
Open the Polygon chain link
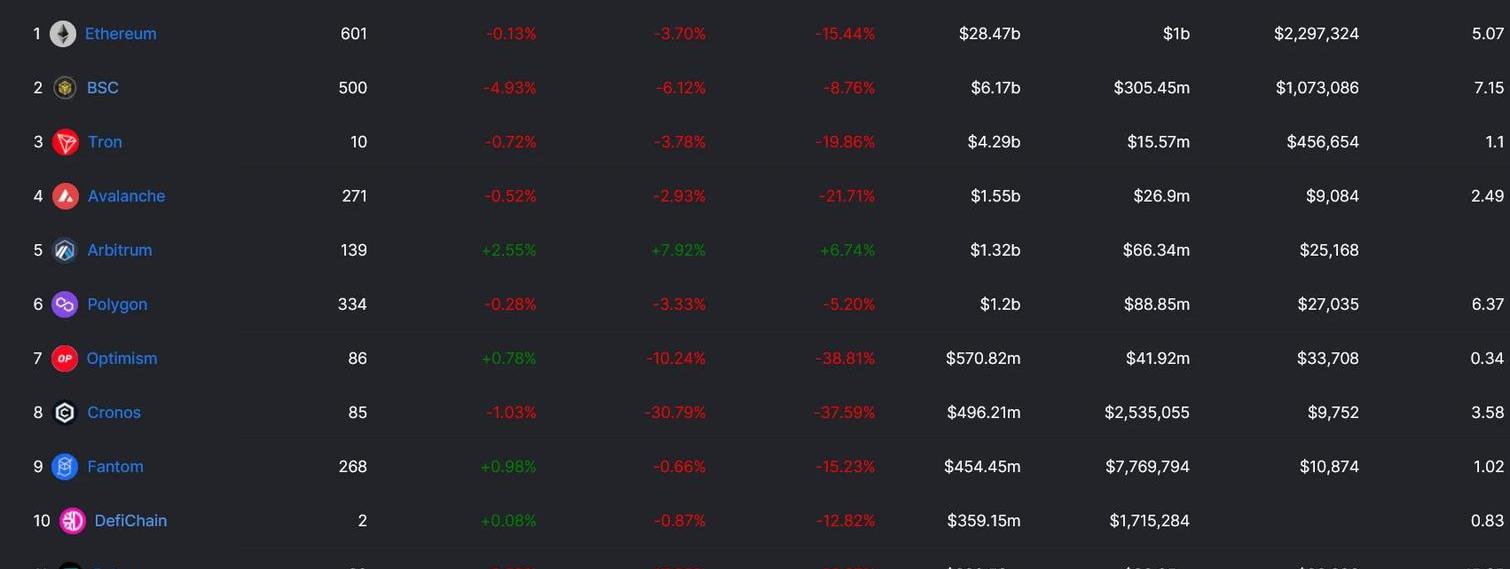coord(117,304)
